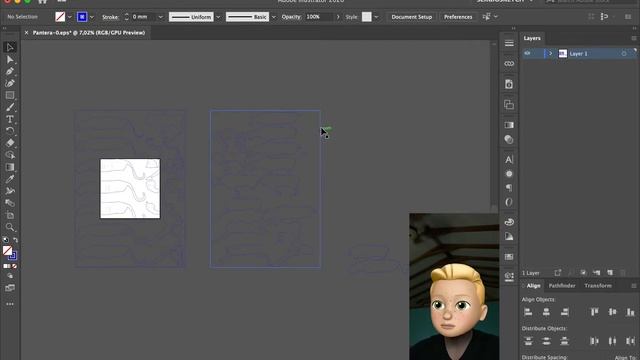Select the Blend tool
This screenshot has height=360, width=640.
pos(10,203)
